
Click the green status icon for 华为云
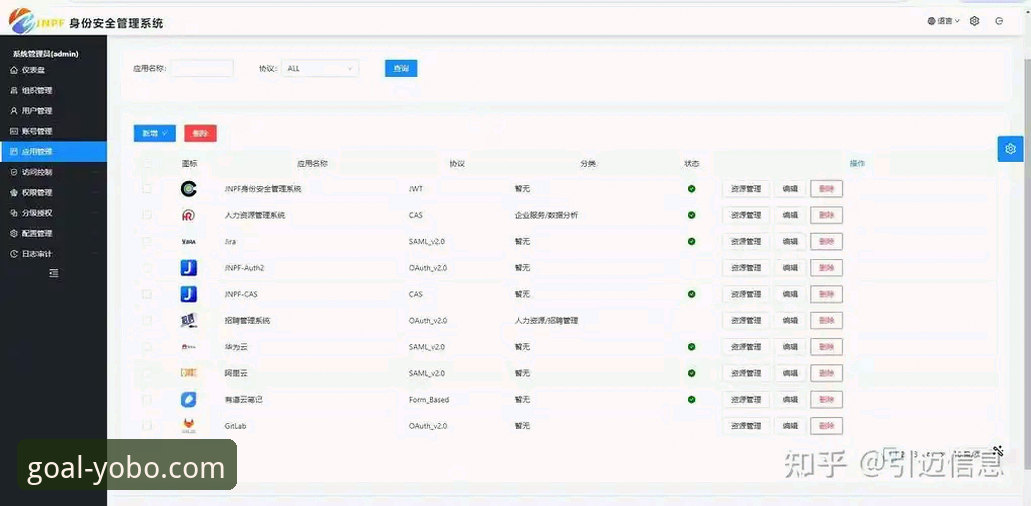click(691, 346)
